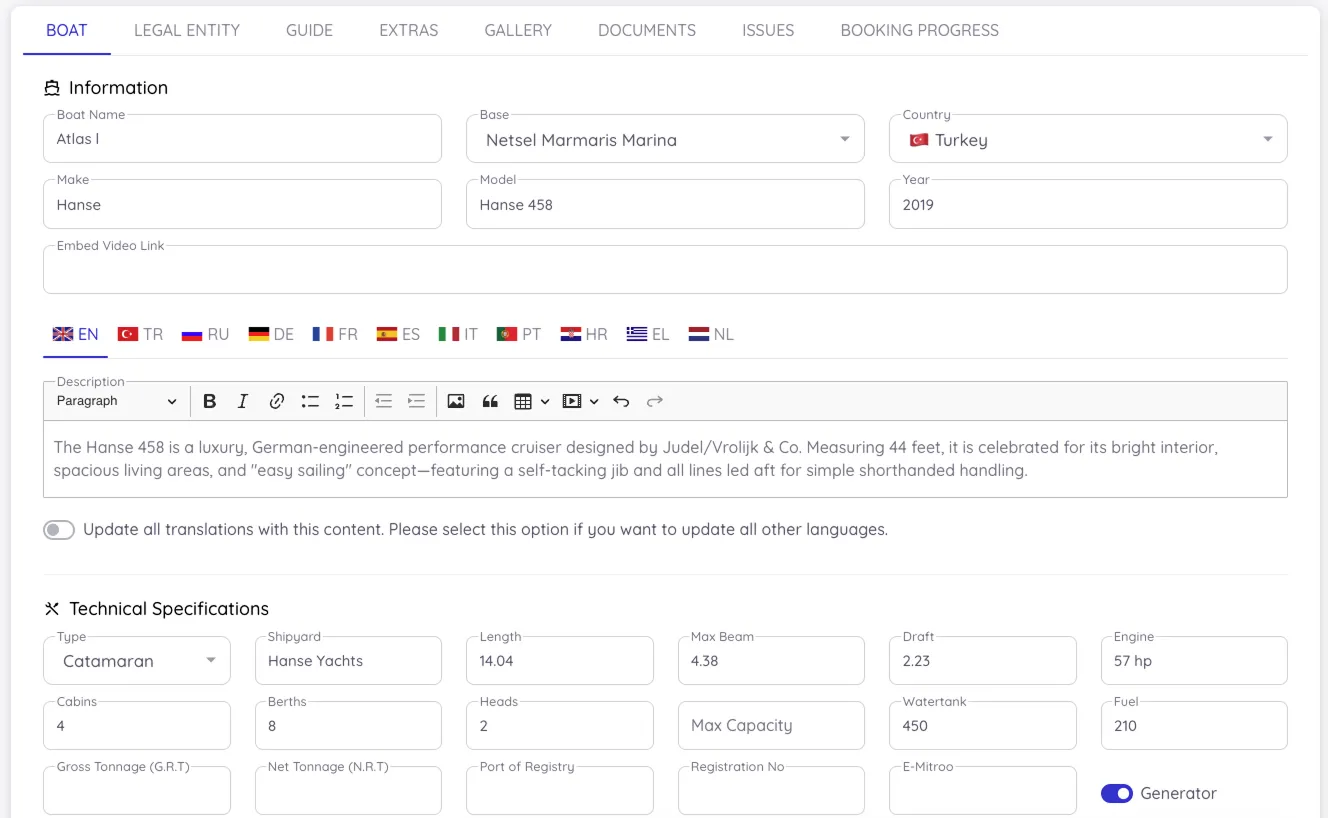Open the GUIDE tab

(309, 30)
